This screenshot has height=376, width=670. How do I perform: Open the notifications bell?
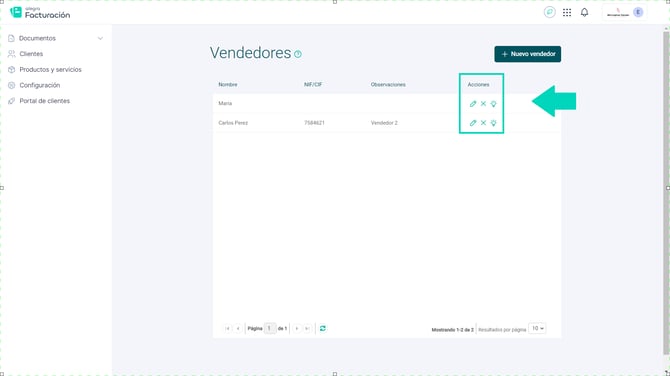click(x=585, y=12)
